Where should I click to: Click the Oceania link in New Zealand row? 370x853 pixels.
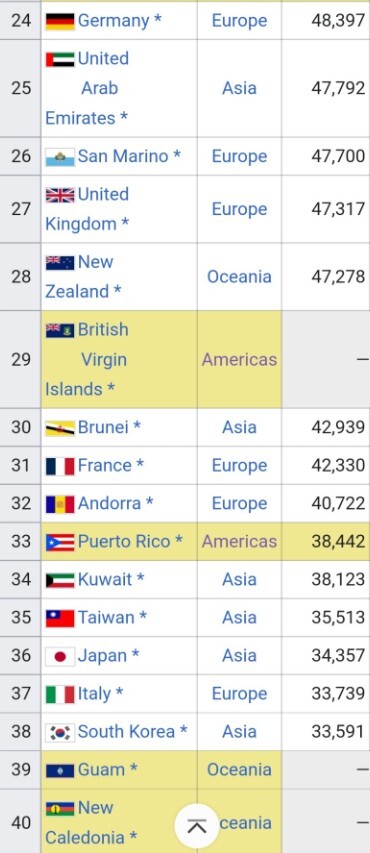click(x=239, y=277)
